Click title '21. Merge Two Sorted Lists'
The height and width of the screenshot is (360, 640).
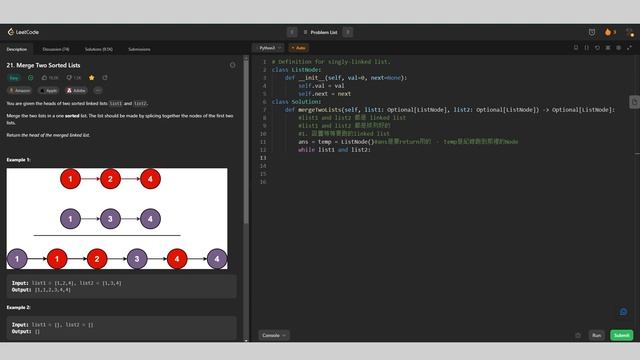click(43, 65)
